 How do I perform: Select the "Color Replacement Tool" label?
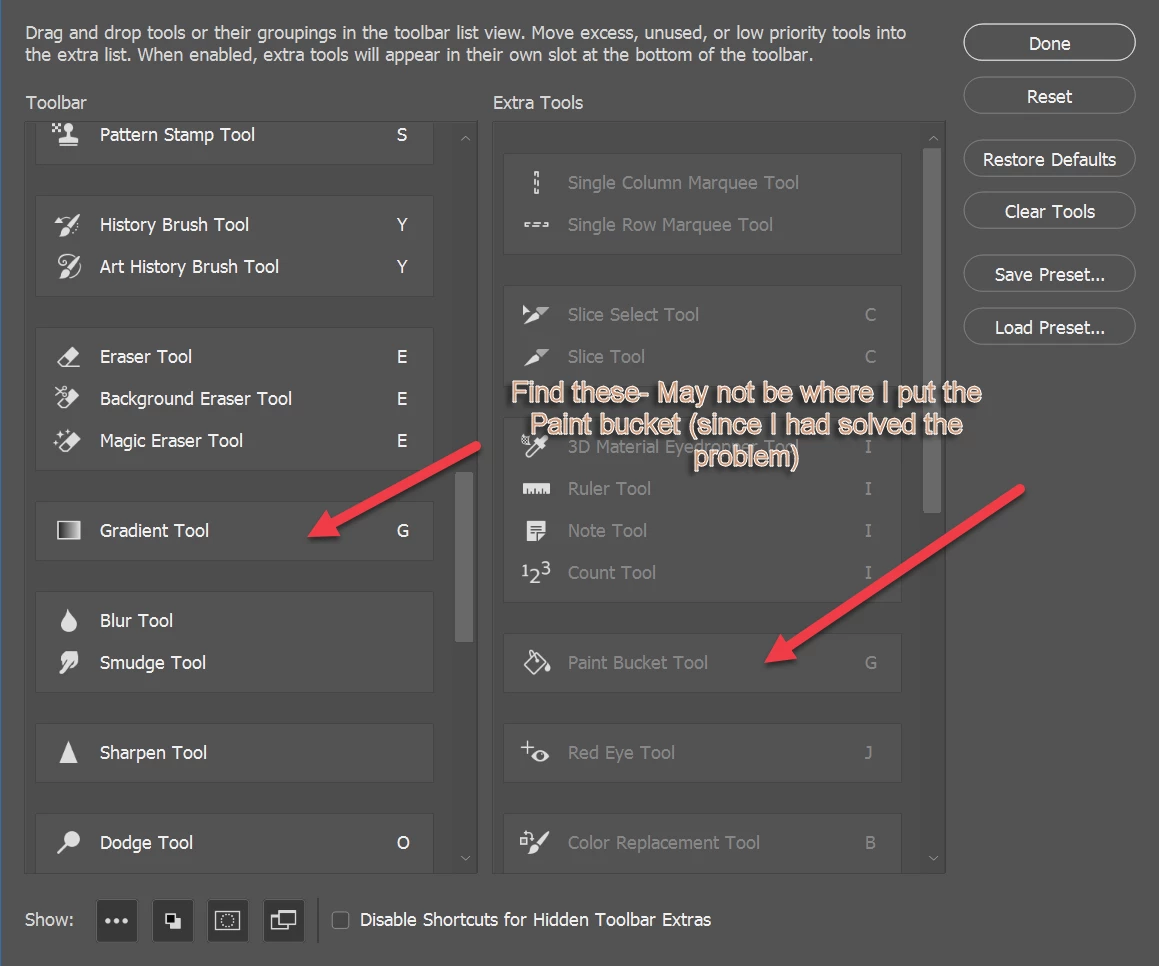click(664, 843)
